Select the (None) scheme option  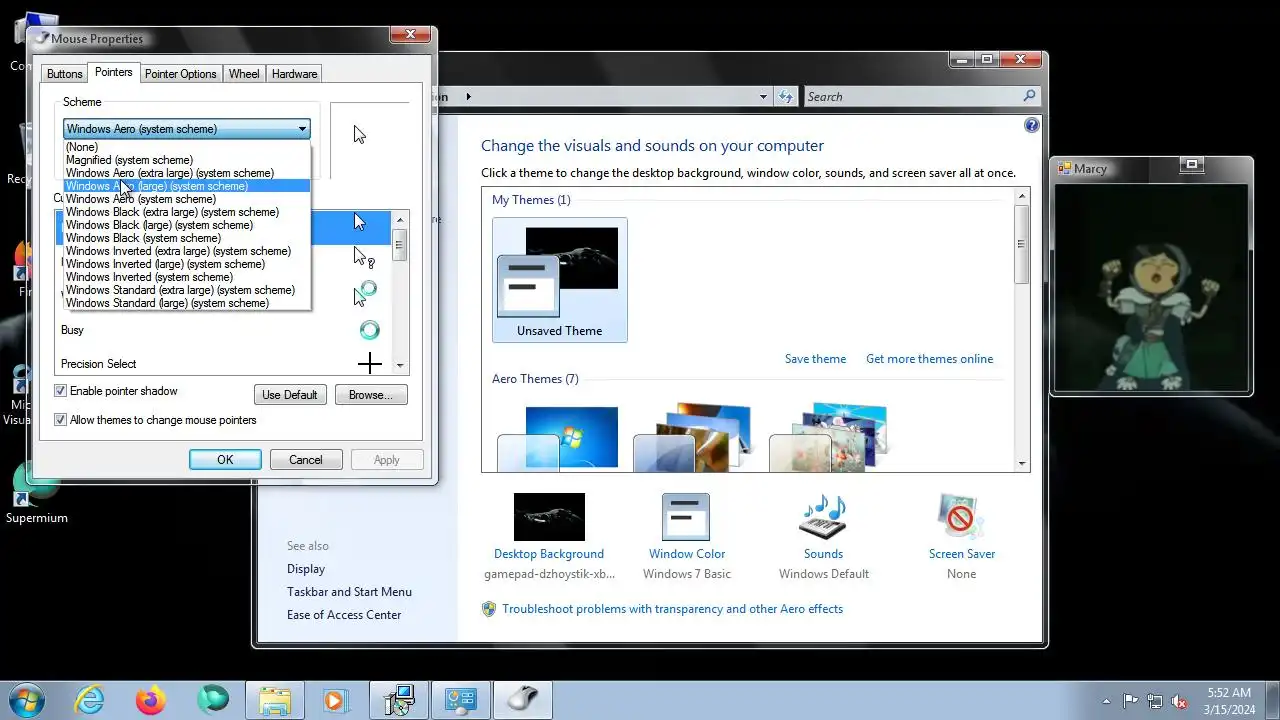tap(187, 147)
